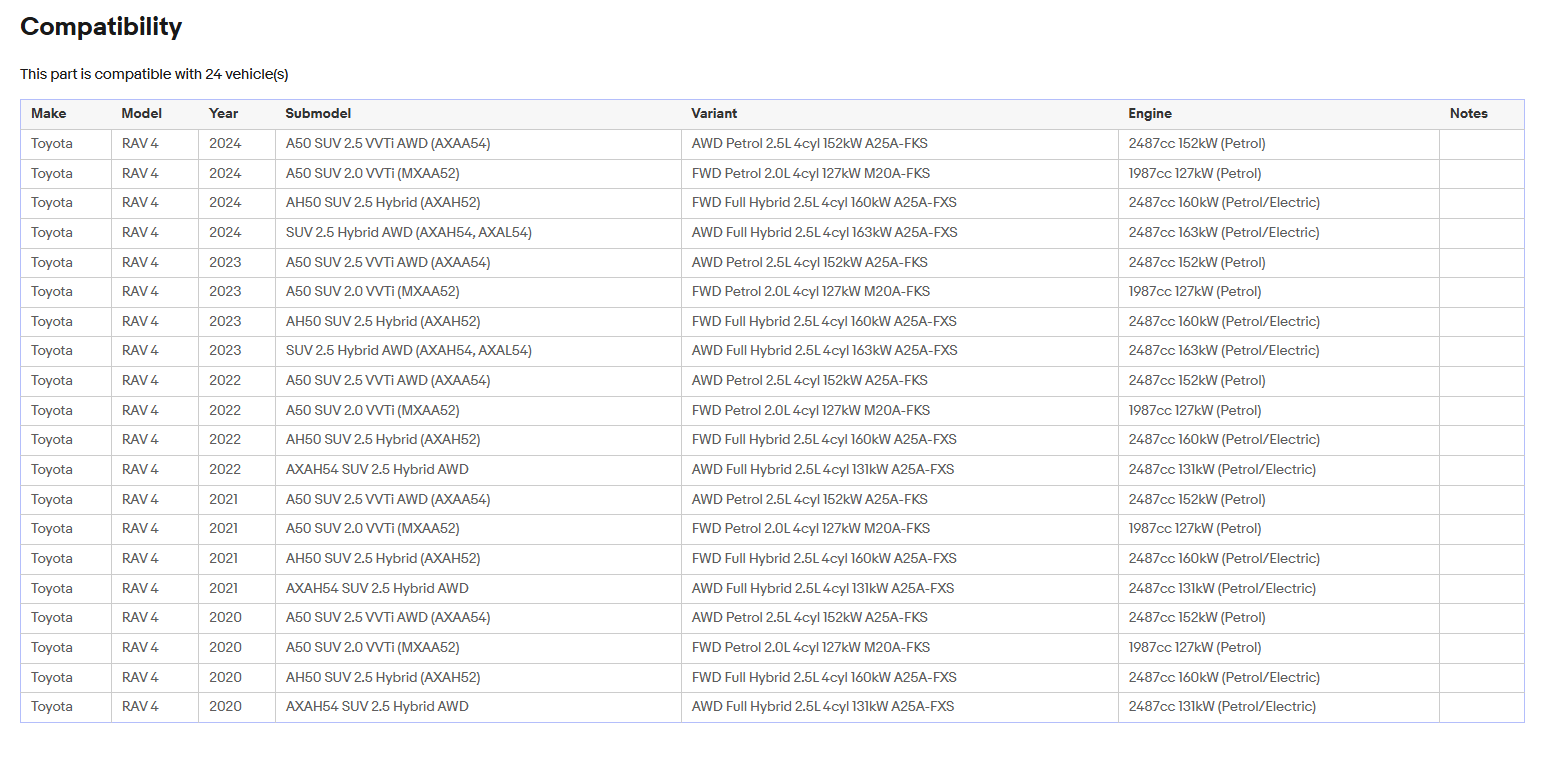Click the 2023 '2487cc 160kW (Petrol/Electric)' engine cell
This screenshot has height=775, width=1544.
point(1279,322)
